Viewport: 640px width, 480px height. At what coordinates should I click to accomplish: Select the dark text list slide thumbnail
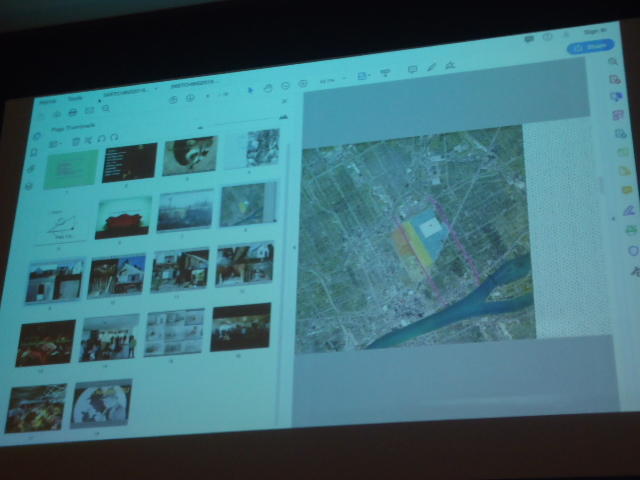tap(129, 162)
